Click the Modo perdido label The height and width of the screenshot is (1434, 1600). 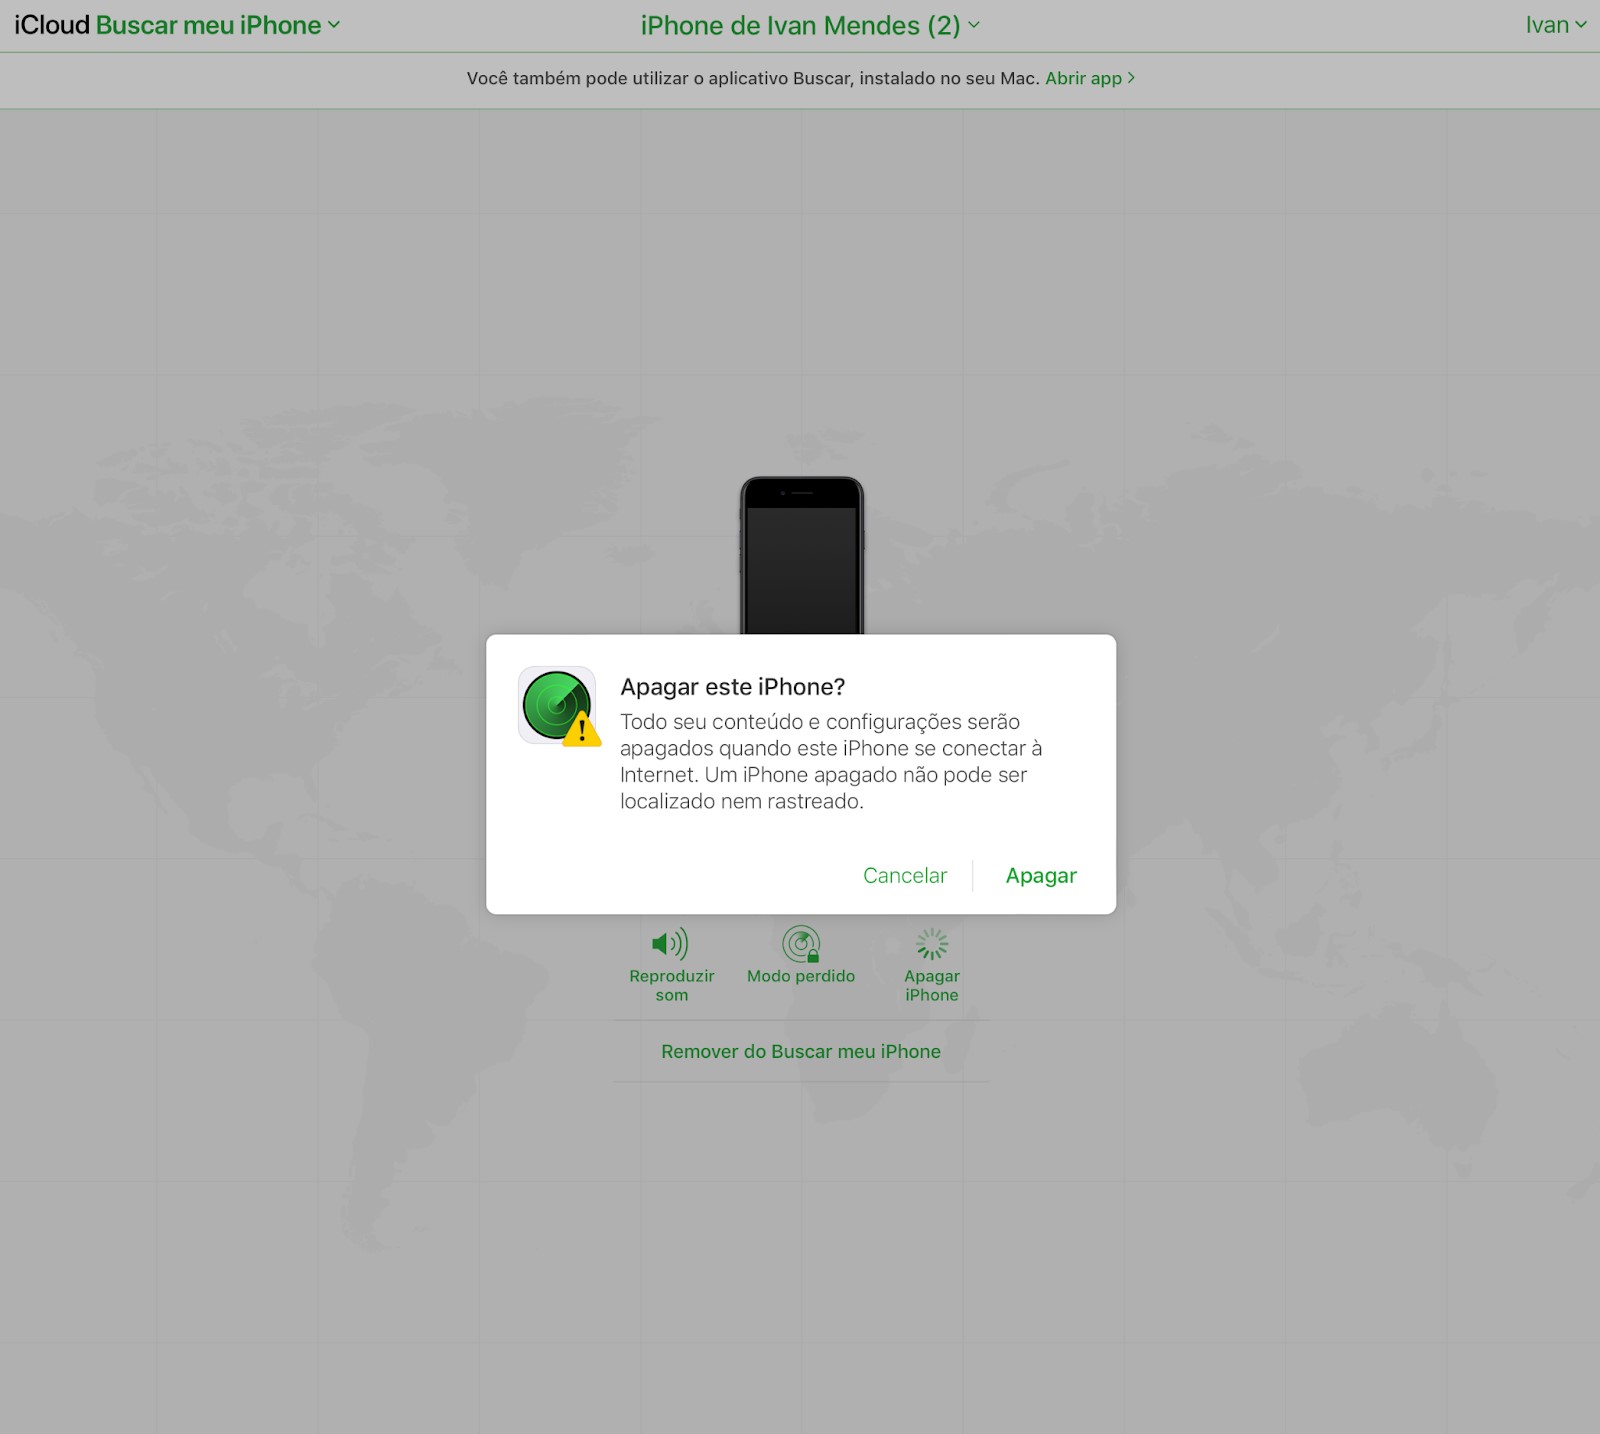pos(801,976)
